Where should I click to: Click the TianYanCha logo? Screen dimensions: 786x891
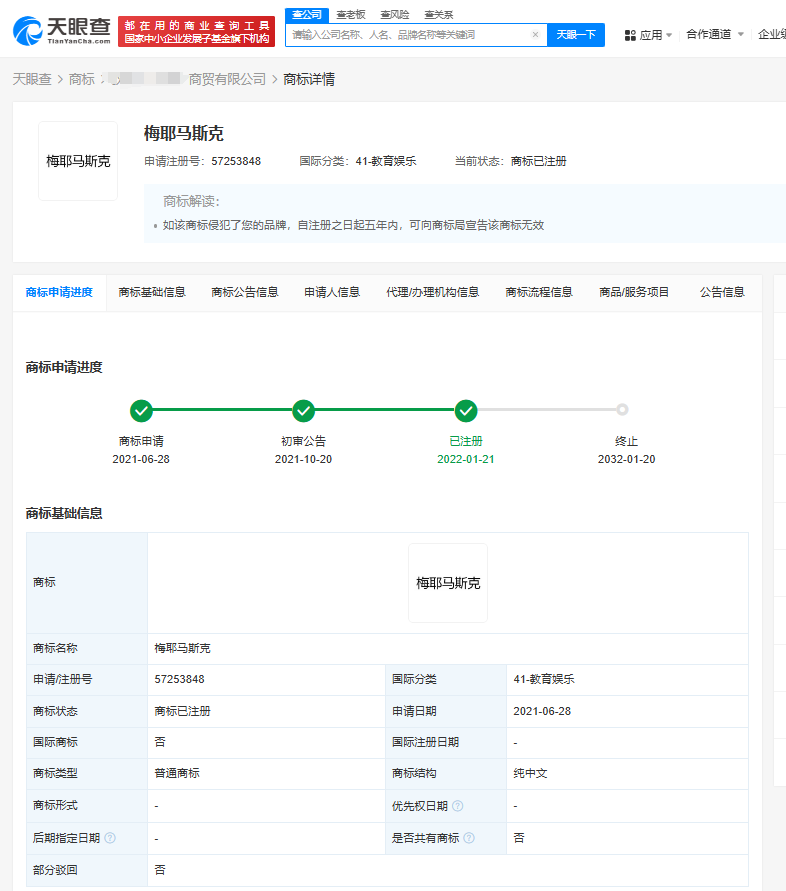pyautogui.click(x=62, y=30)
